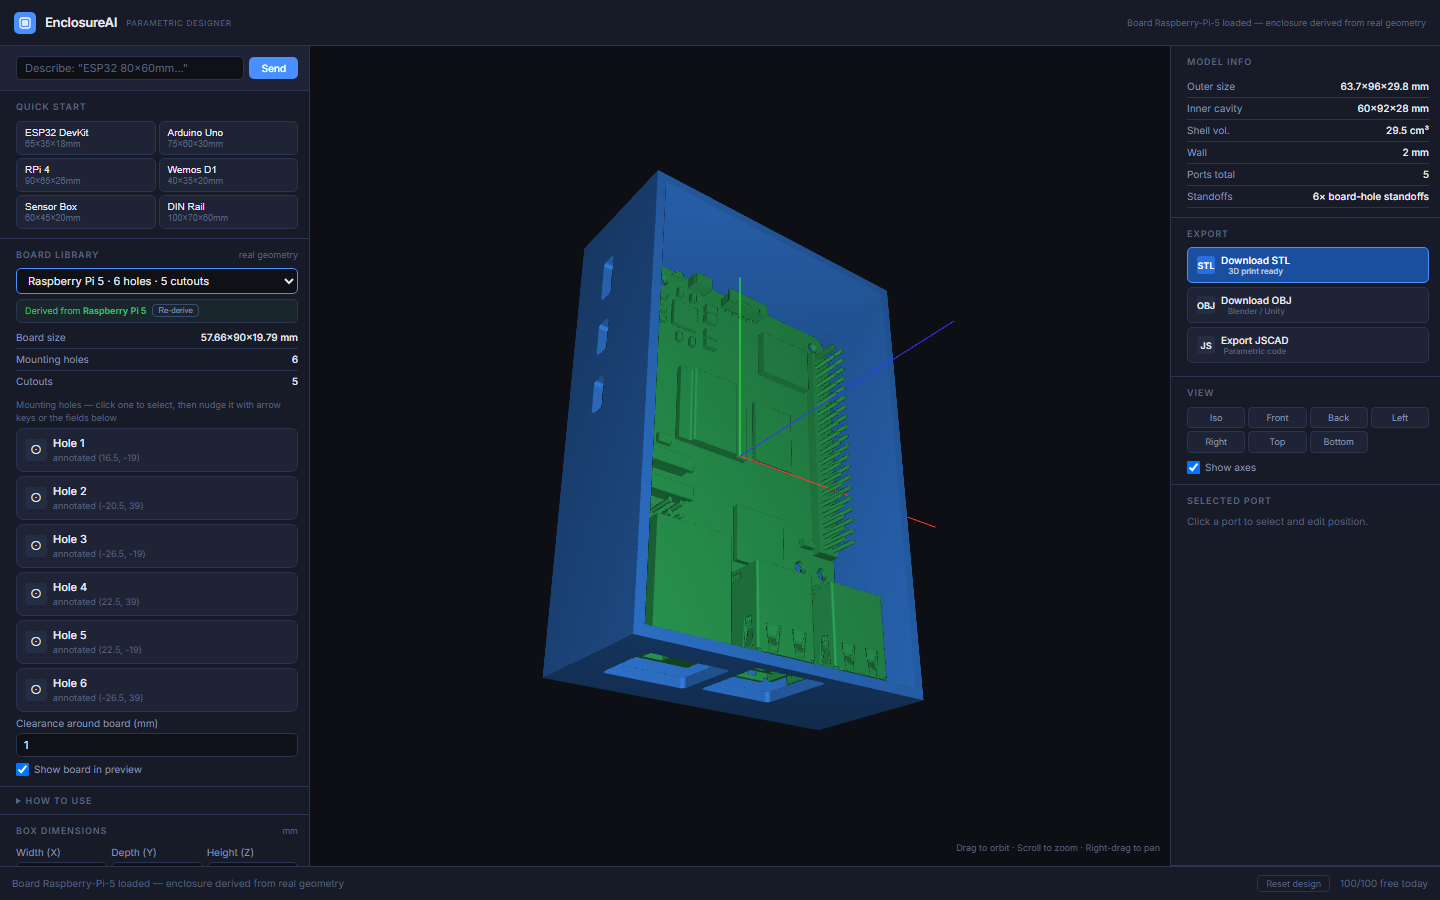
Task: Click the Board size value 57.66×90×19.79 mm
Action: click(249, 338)
